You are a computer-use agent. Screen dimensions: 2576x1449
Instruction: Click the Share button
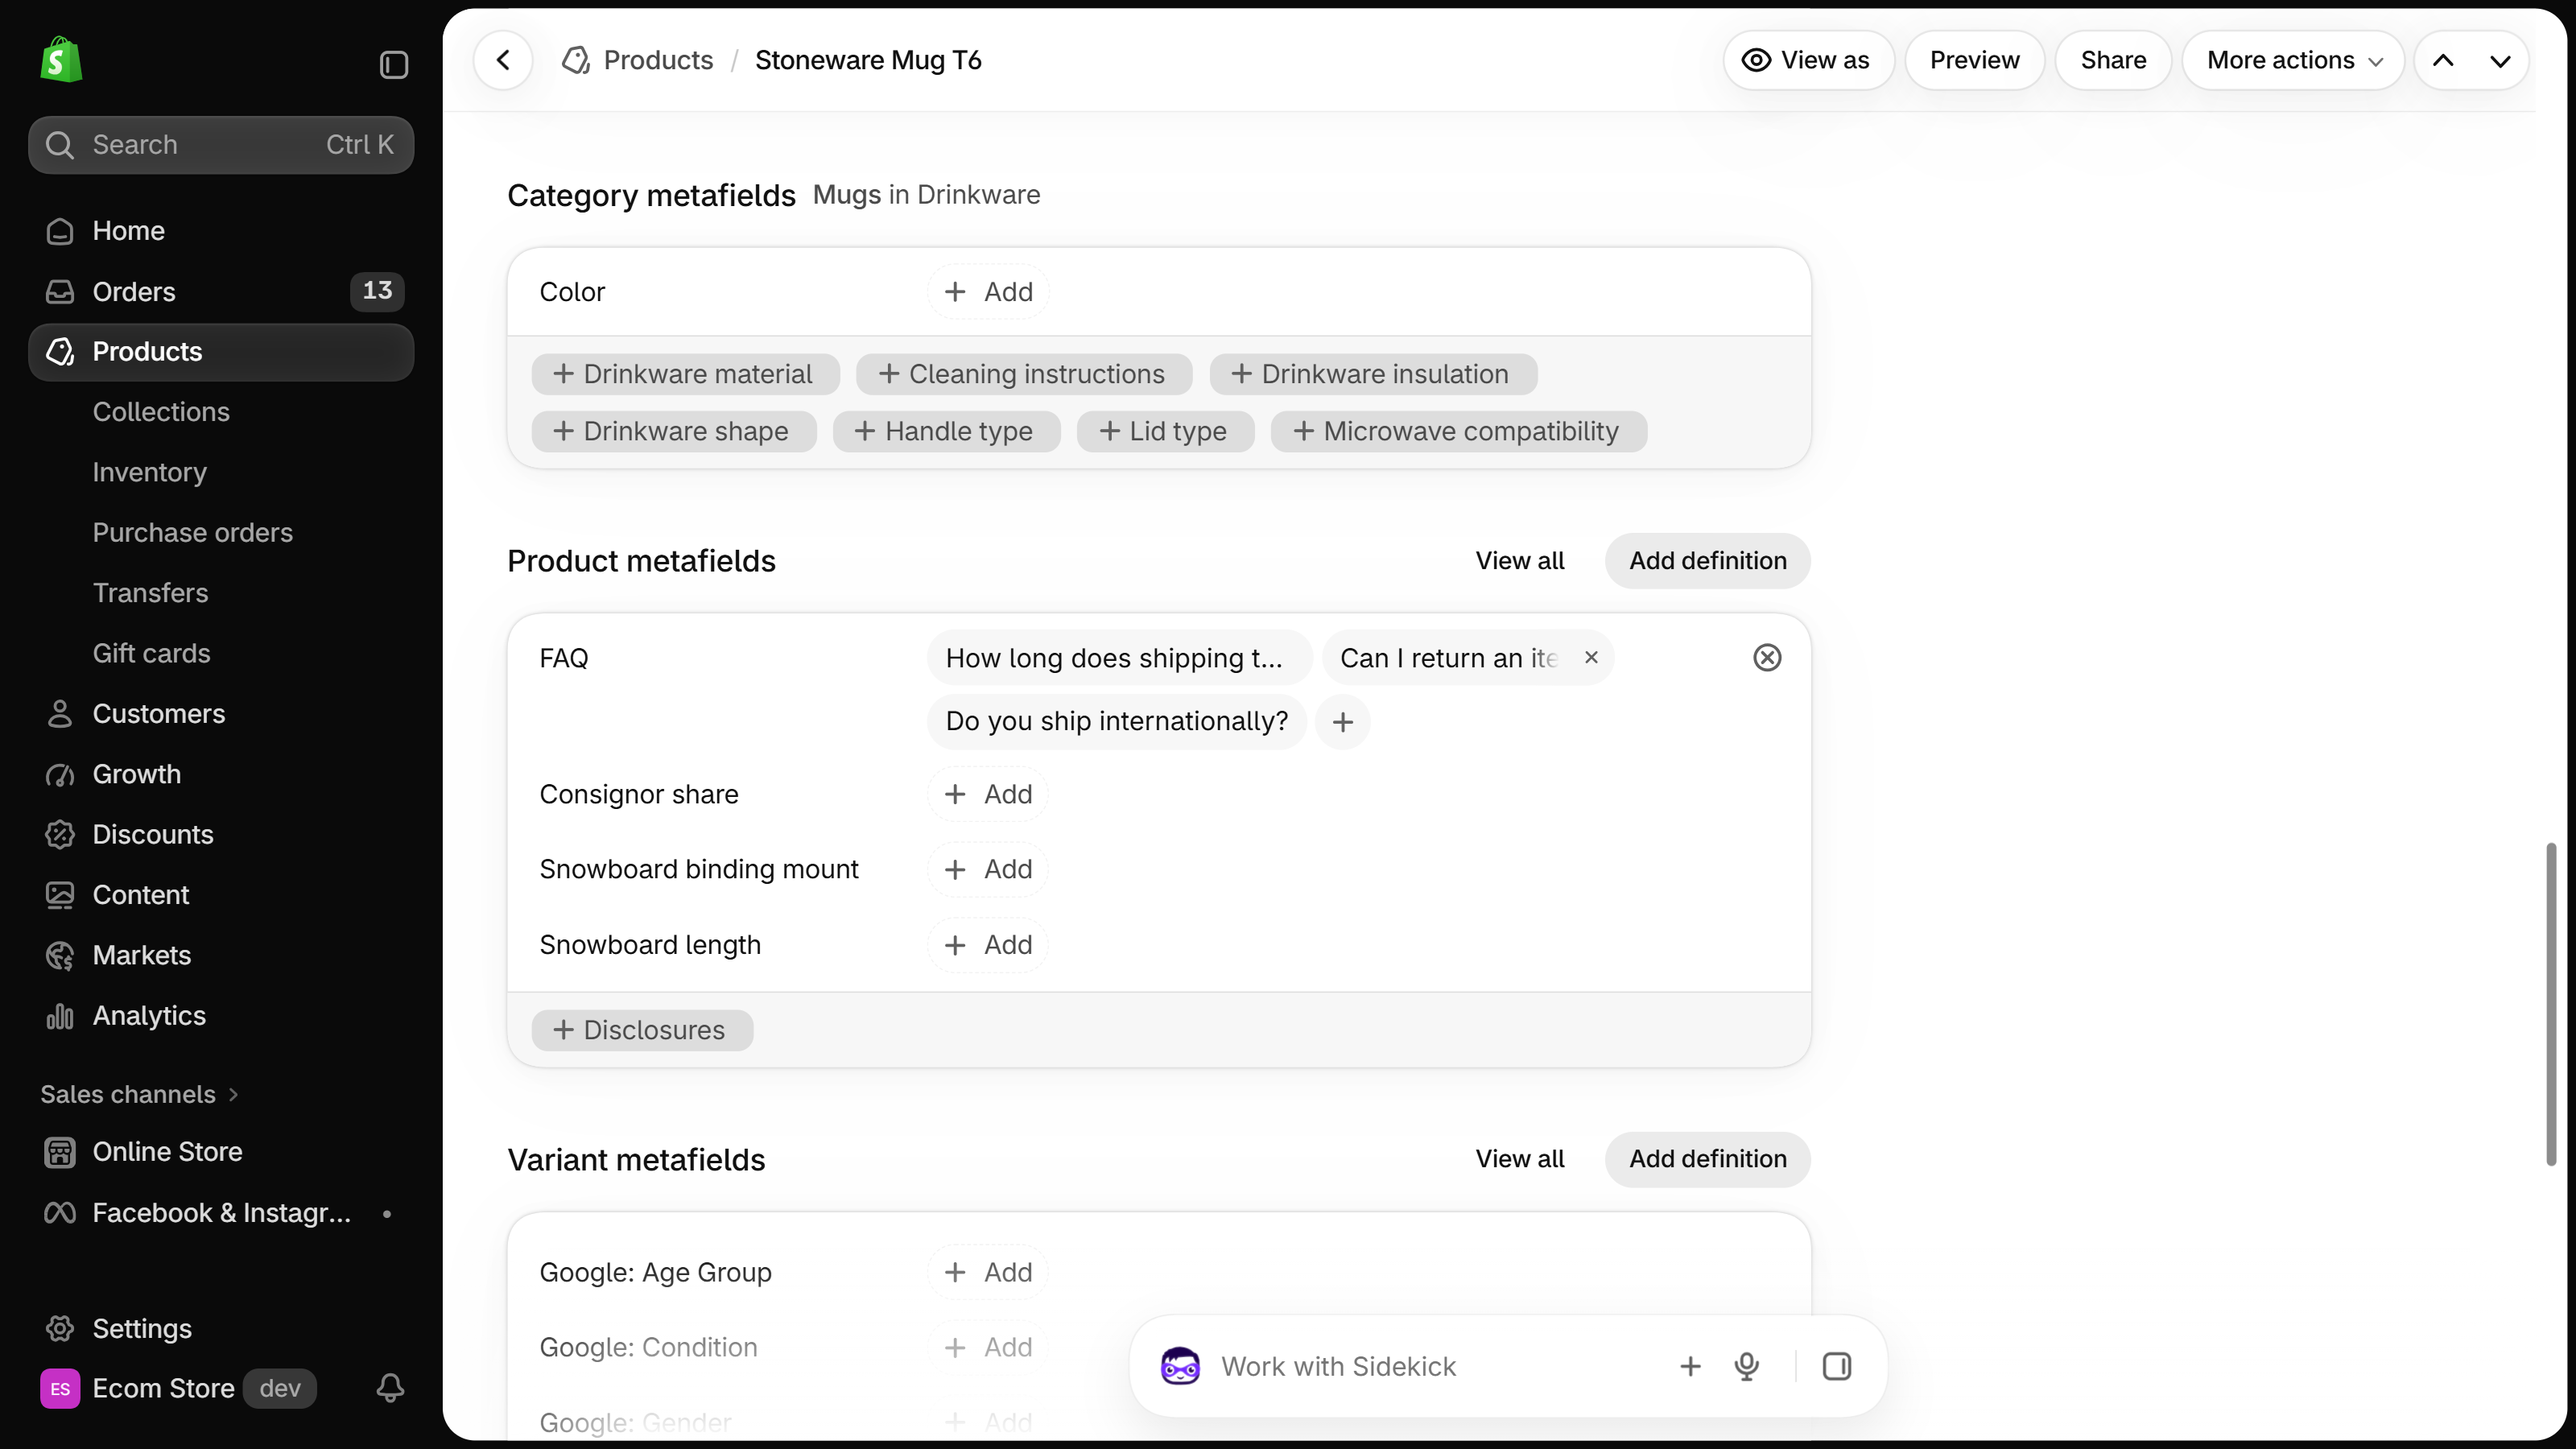(x=2113, y=60)
